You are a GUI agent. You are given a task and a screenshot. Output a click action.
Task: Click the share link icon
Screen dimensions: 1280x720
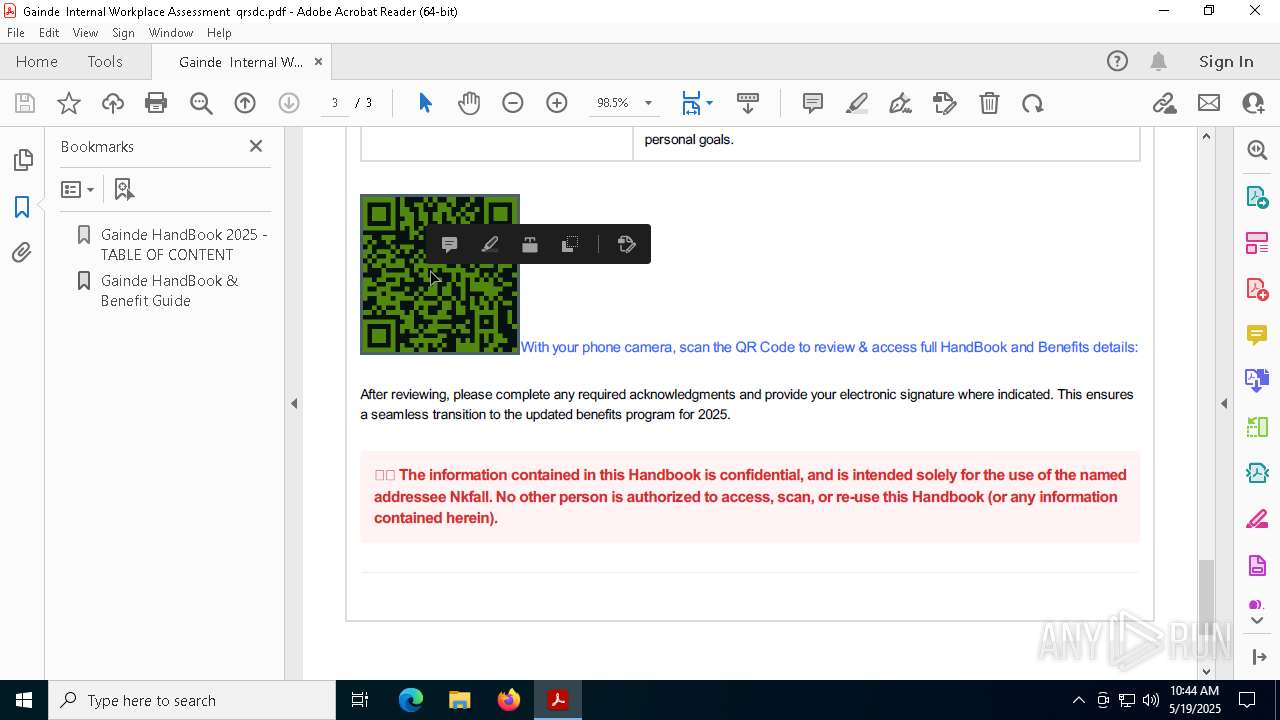tap(1164, 103)
